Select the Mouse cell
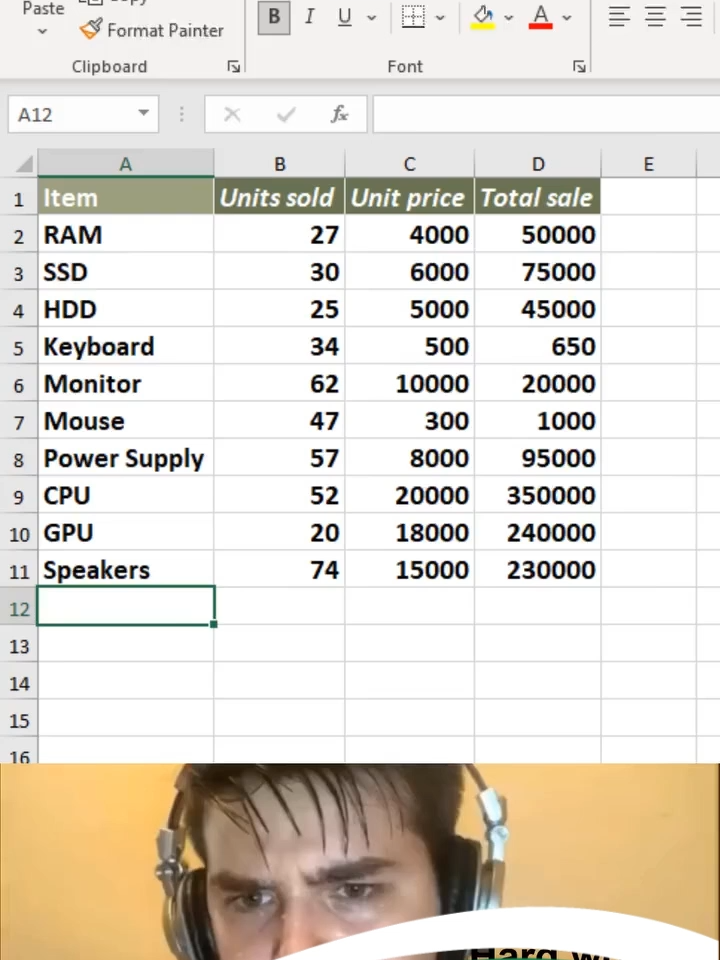This screenshot has height=960, width=720. tap(126, 421)
